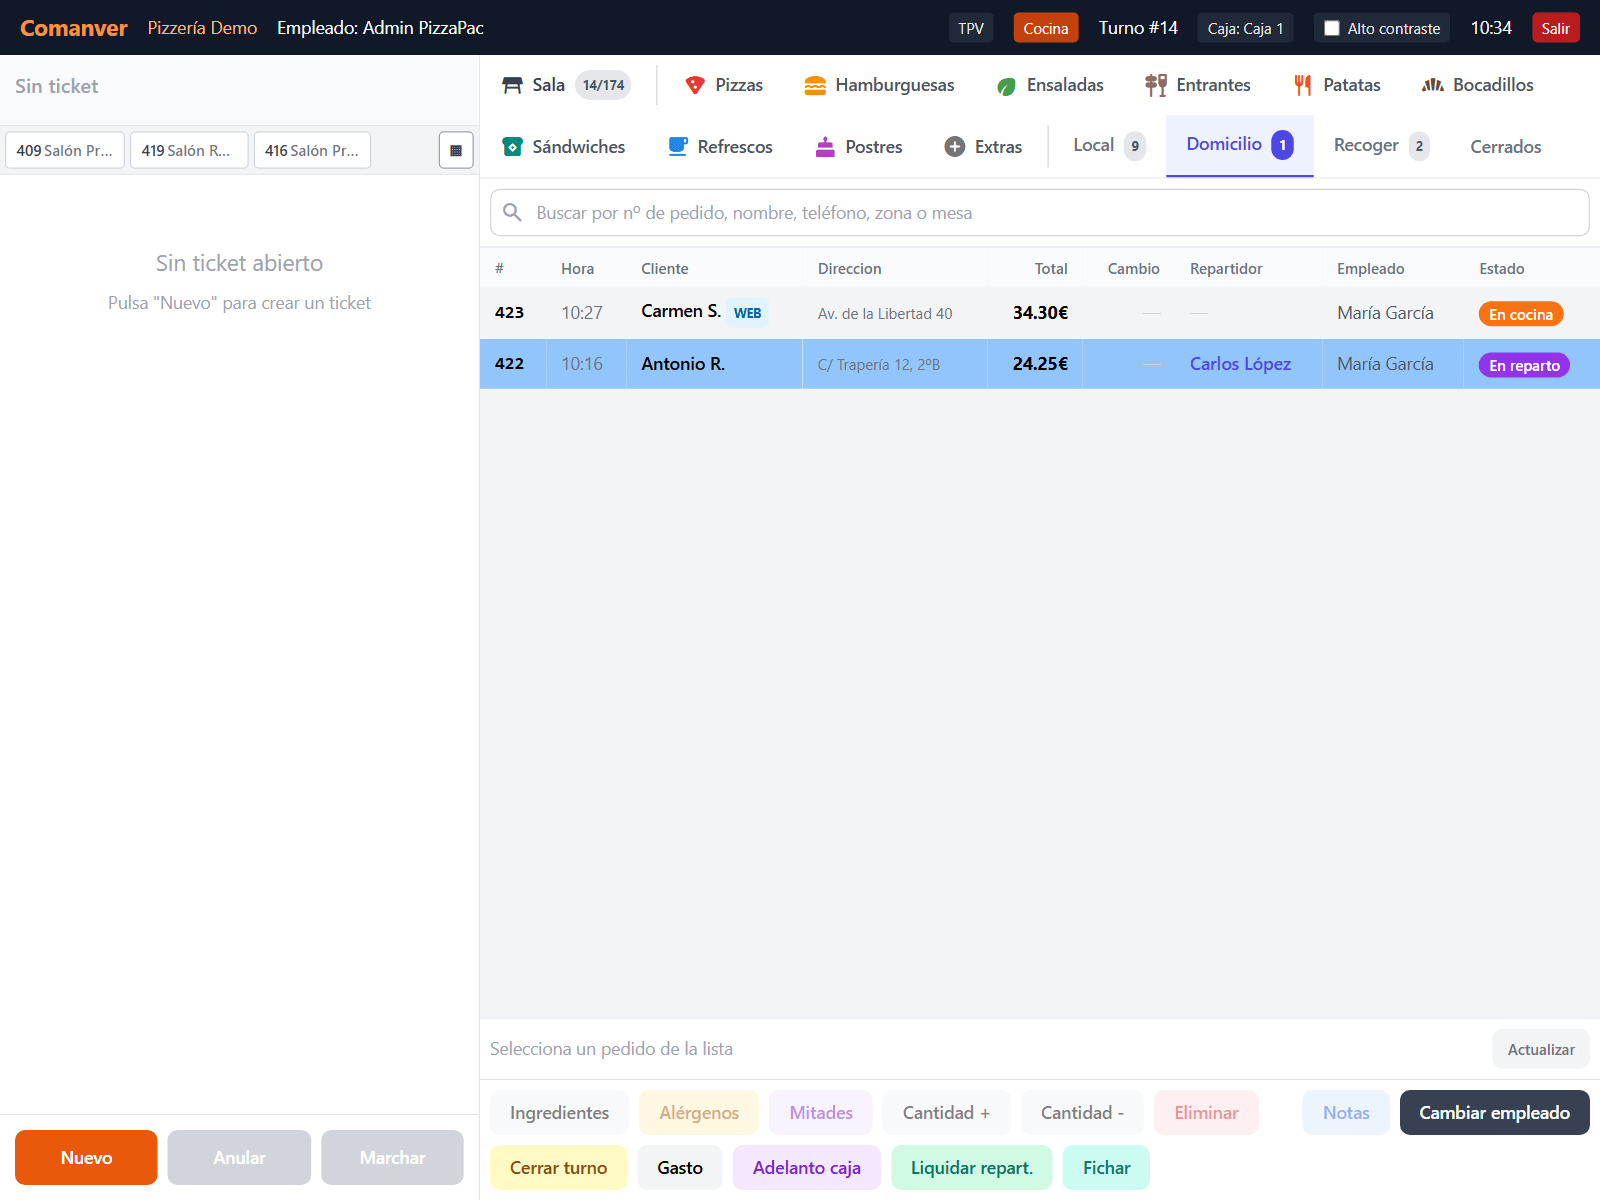Select order 423 Carmen S. row
This screenshot has width=1600, height=1200.
click(x=1040, y=313)
